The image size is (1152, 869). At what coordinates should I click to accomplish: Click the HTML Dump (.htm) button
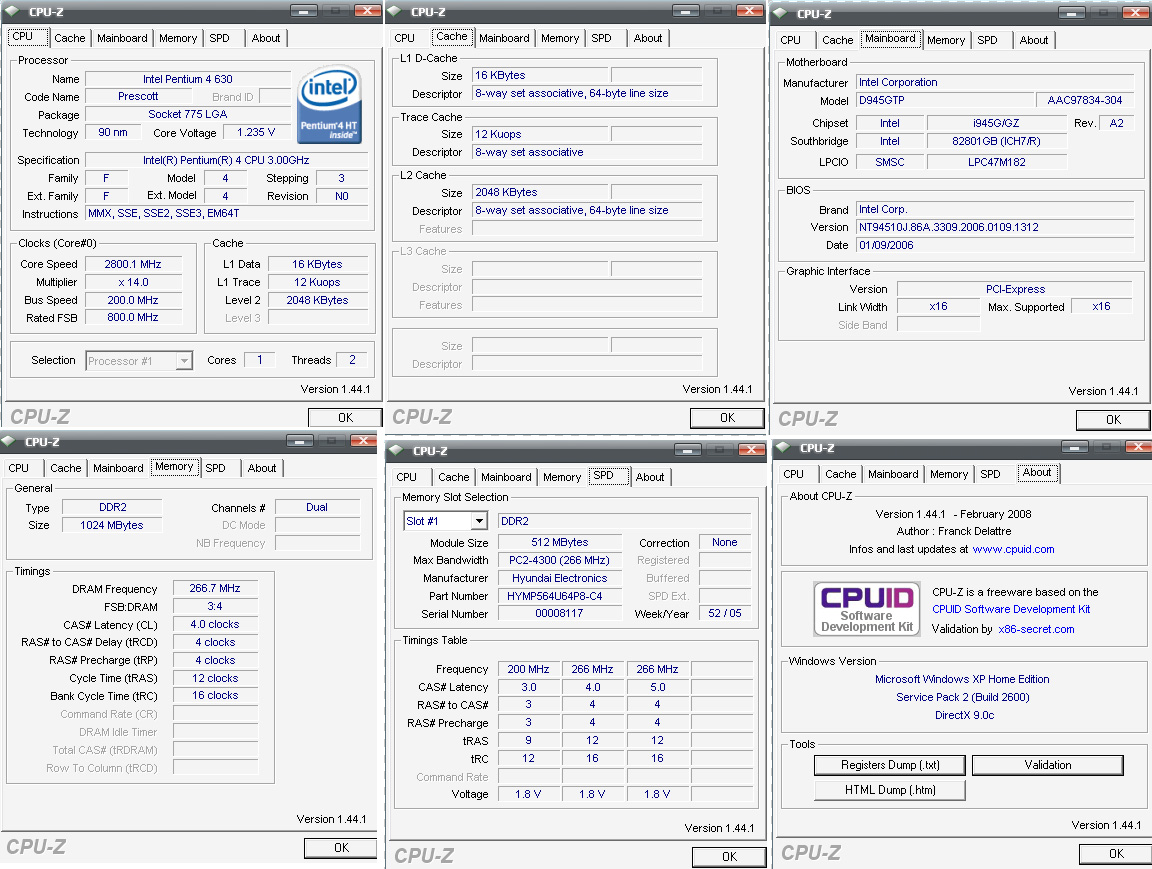[x=890, y=790]
